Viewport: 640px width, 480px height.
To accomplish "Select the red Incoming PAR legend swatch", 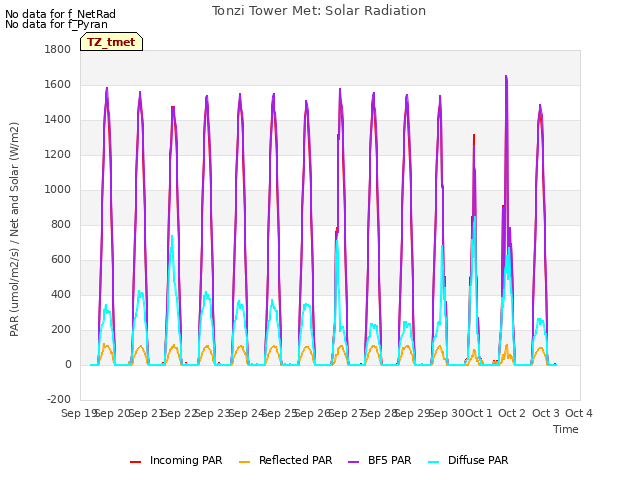I will tap(136, 462).
